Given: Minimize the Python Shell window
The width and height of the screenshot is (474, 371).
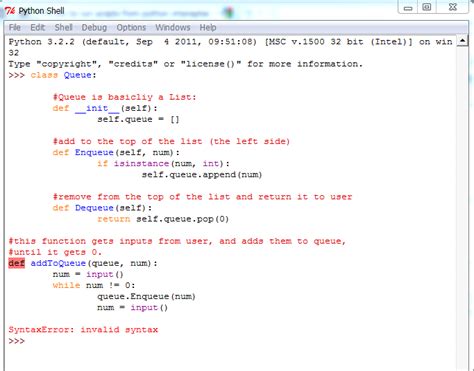Looking at the screenshot, I should [408, 7].
